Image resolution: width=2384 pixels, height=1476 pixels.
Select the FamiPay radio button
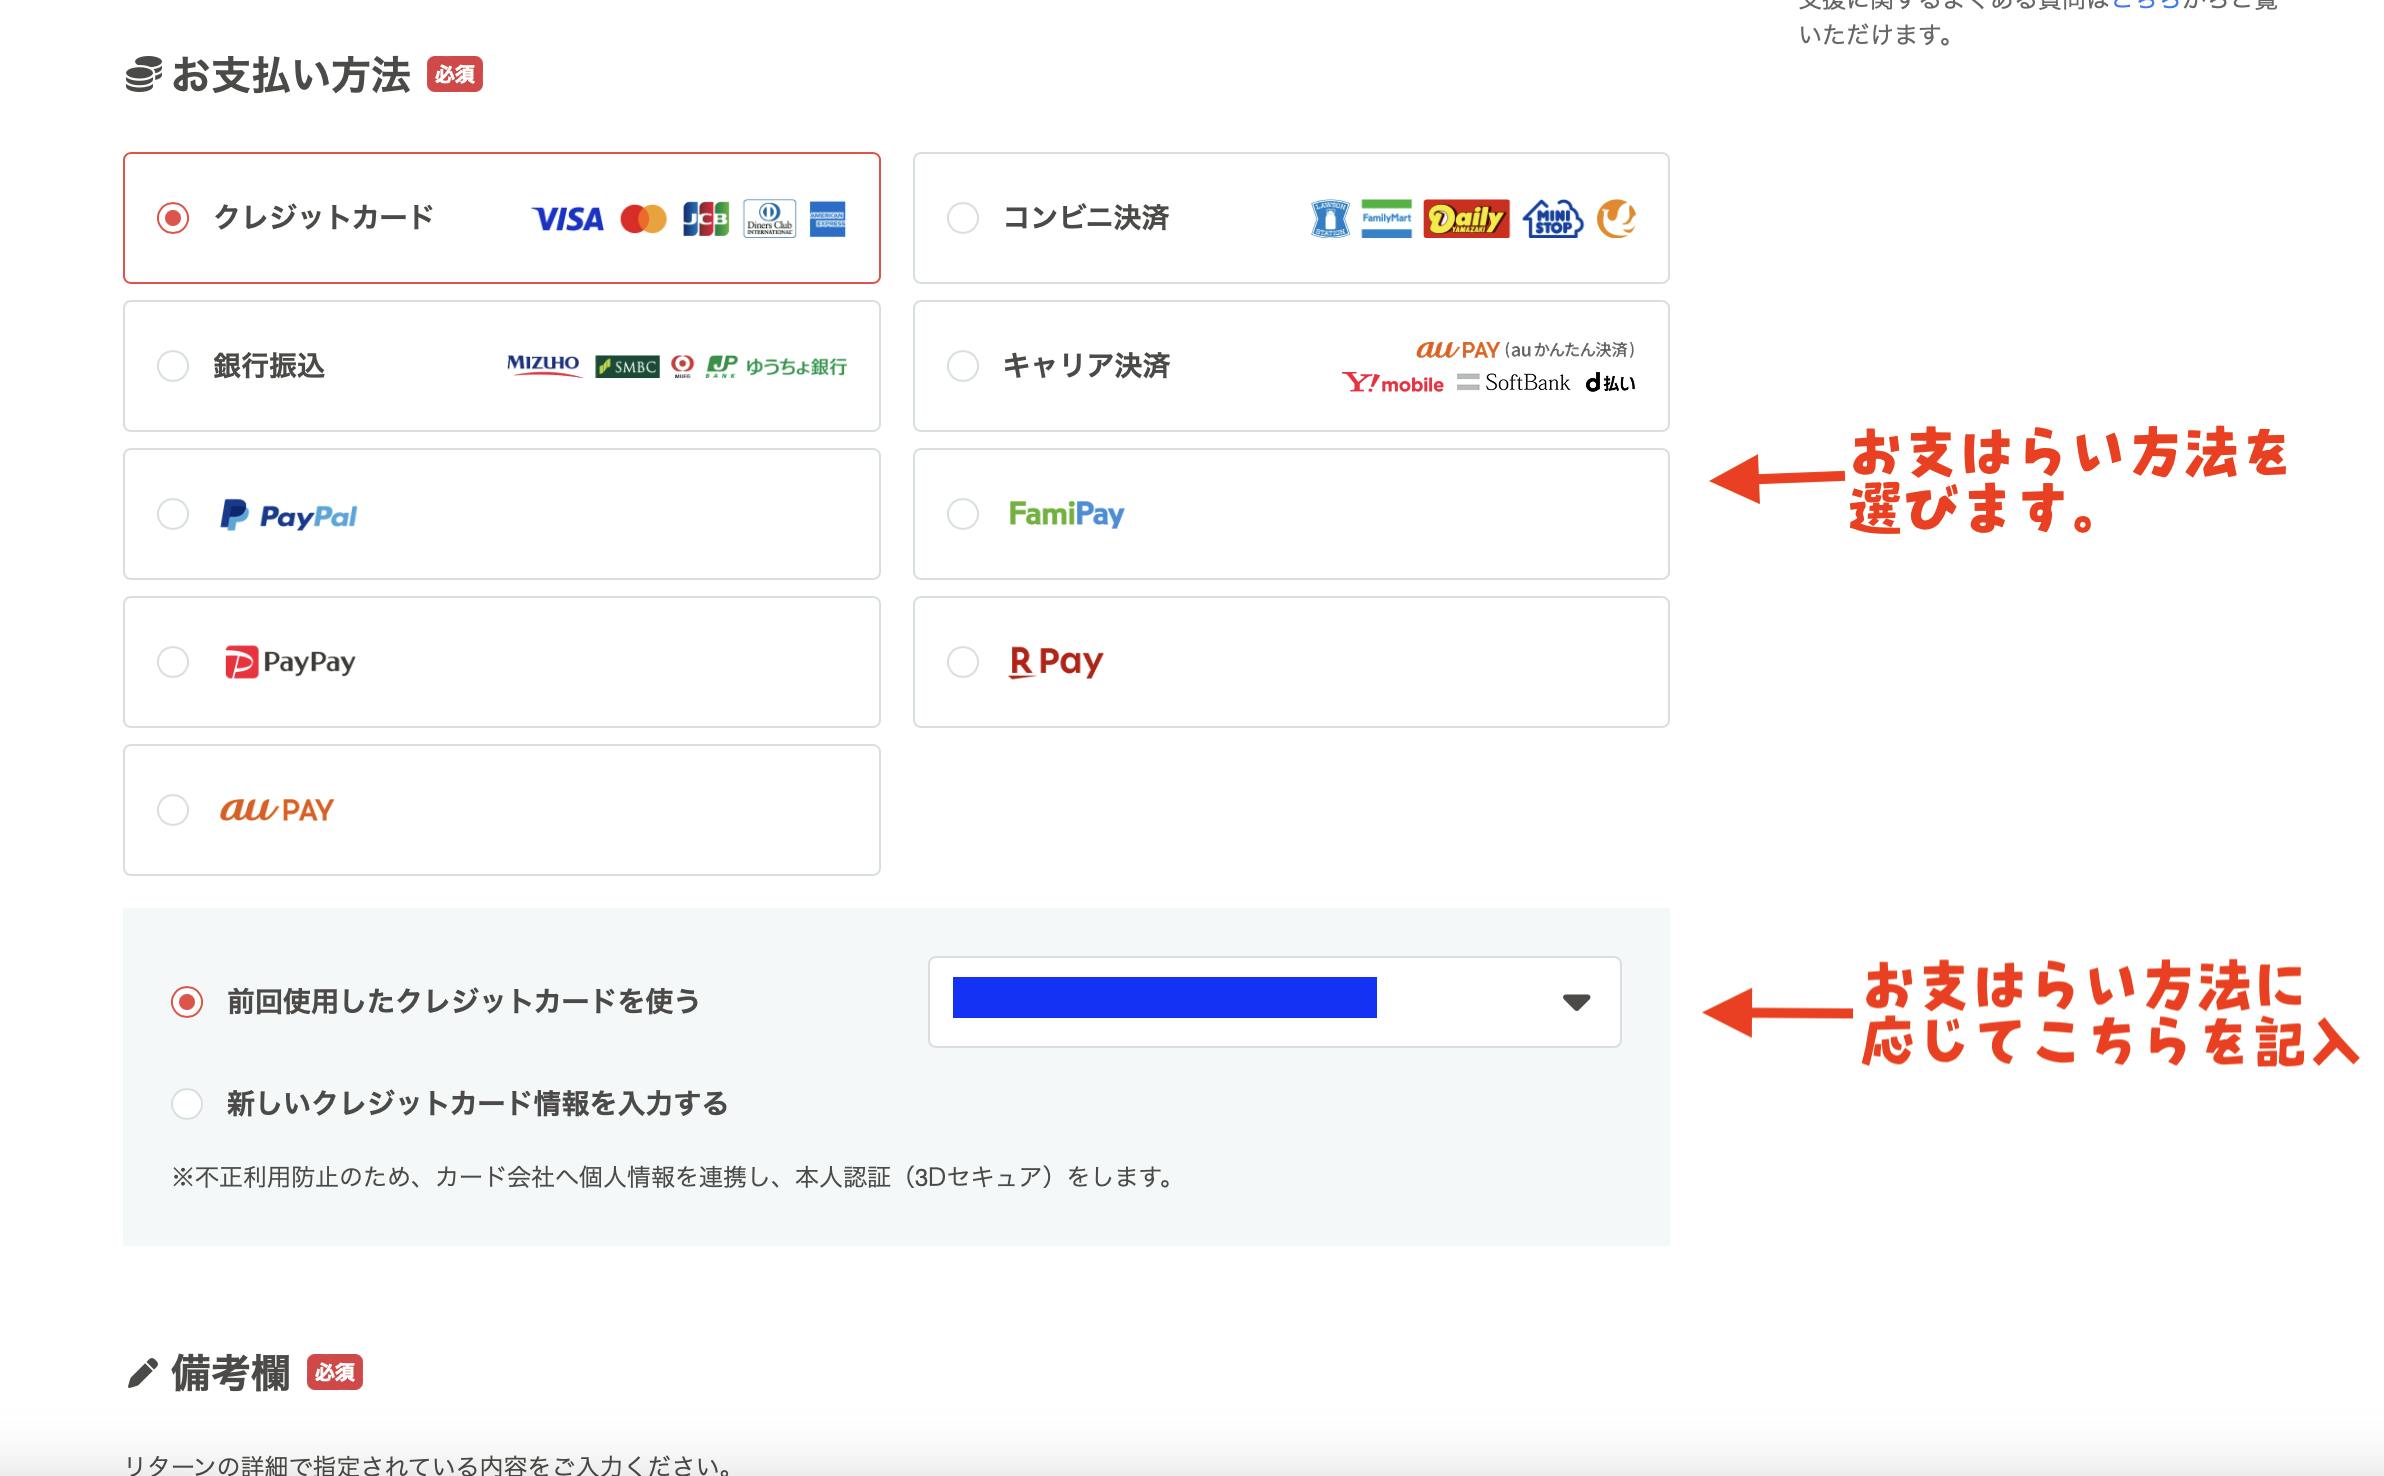tap(963, 514)
